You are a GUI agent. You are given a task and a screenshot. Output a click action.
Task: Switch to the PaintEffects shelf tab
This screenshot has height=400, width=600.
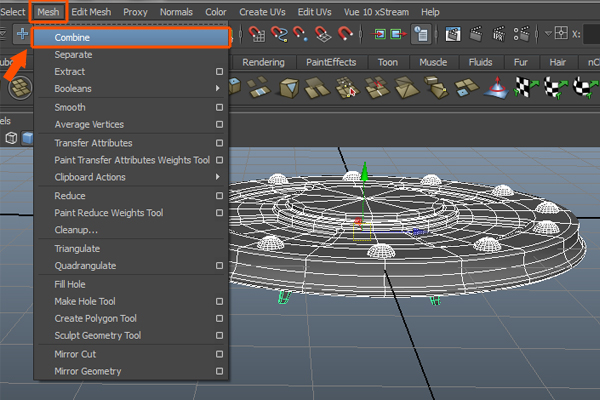tap(330, 62)
